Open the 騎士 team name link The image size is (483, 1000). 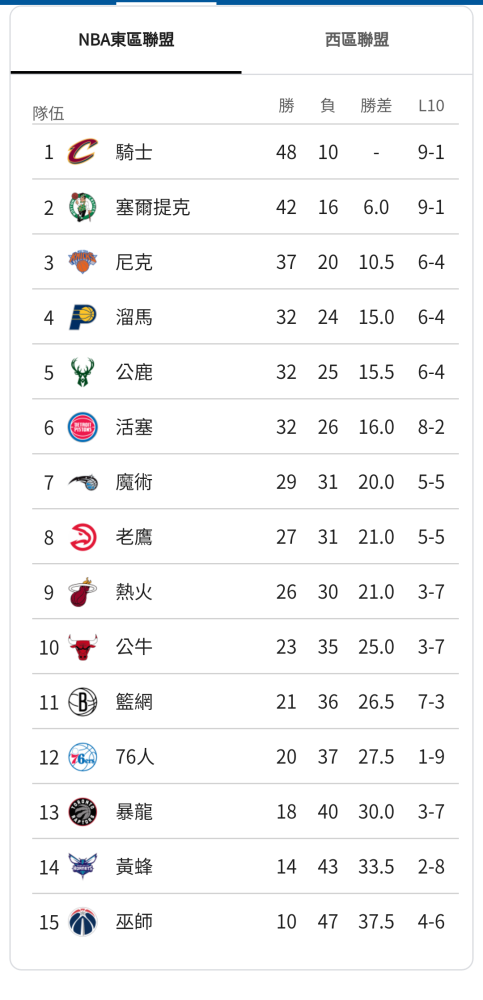[134, 152]
